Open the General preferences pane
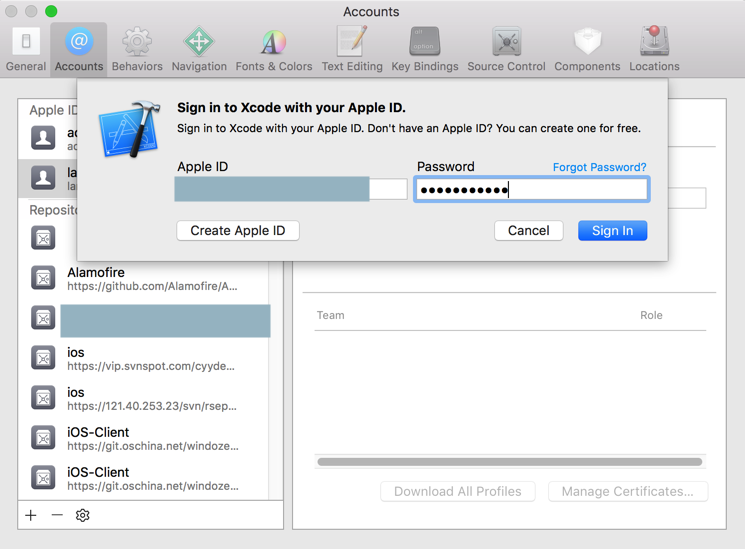Screen dimensions: 745x549 [26, 49]
